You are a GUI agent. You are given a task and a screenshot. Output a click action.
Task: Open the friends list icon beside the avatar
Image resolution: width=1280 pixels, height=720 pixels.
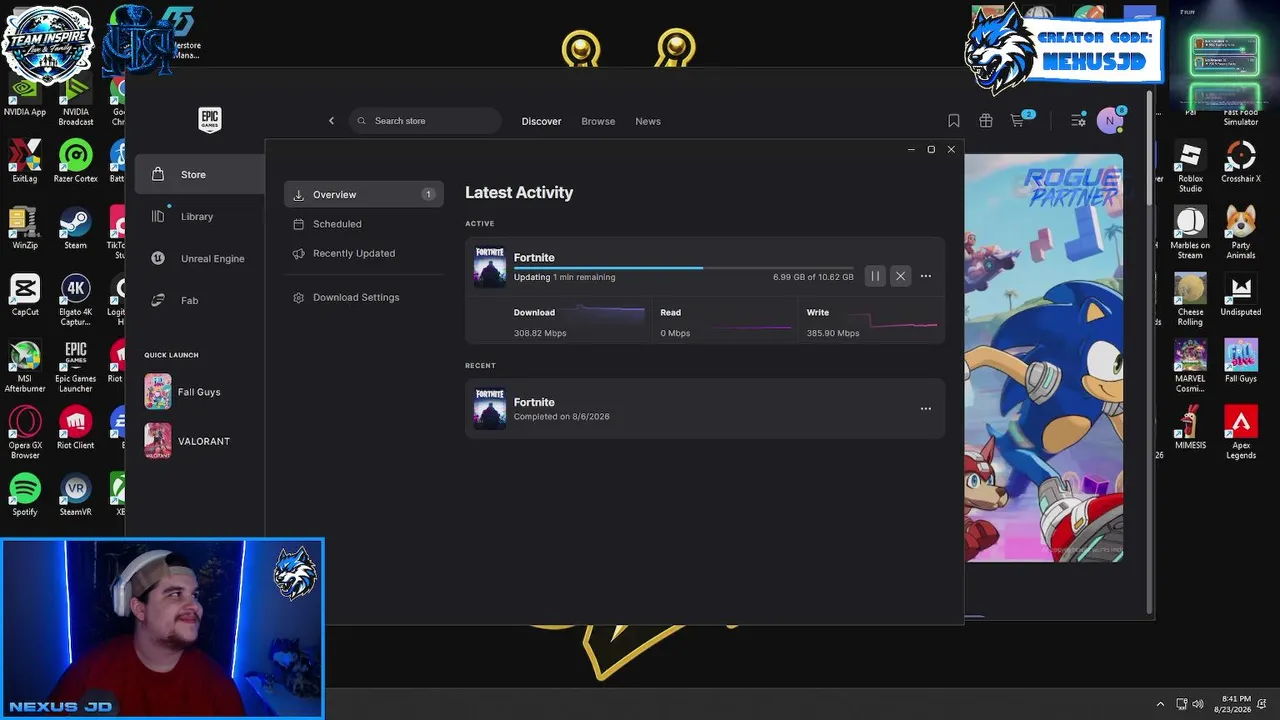pos(1078,121)
